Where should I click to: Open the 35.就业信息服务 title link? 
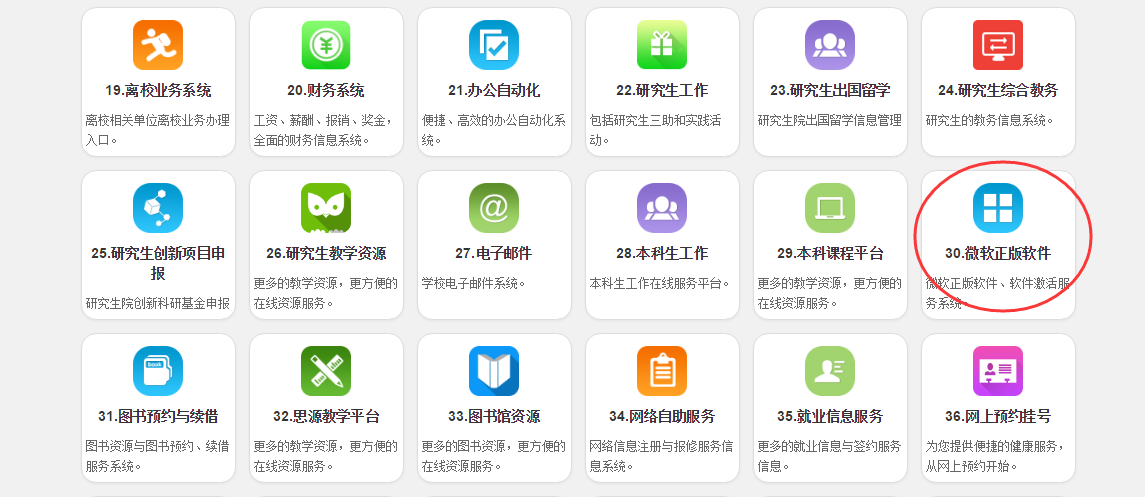point(830,416)
